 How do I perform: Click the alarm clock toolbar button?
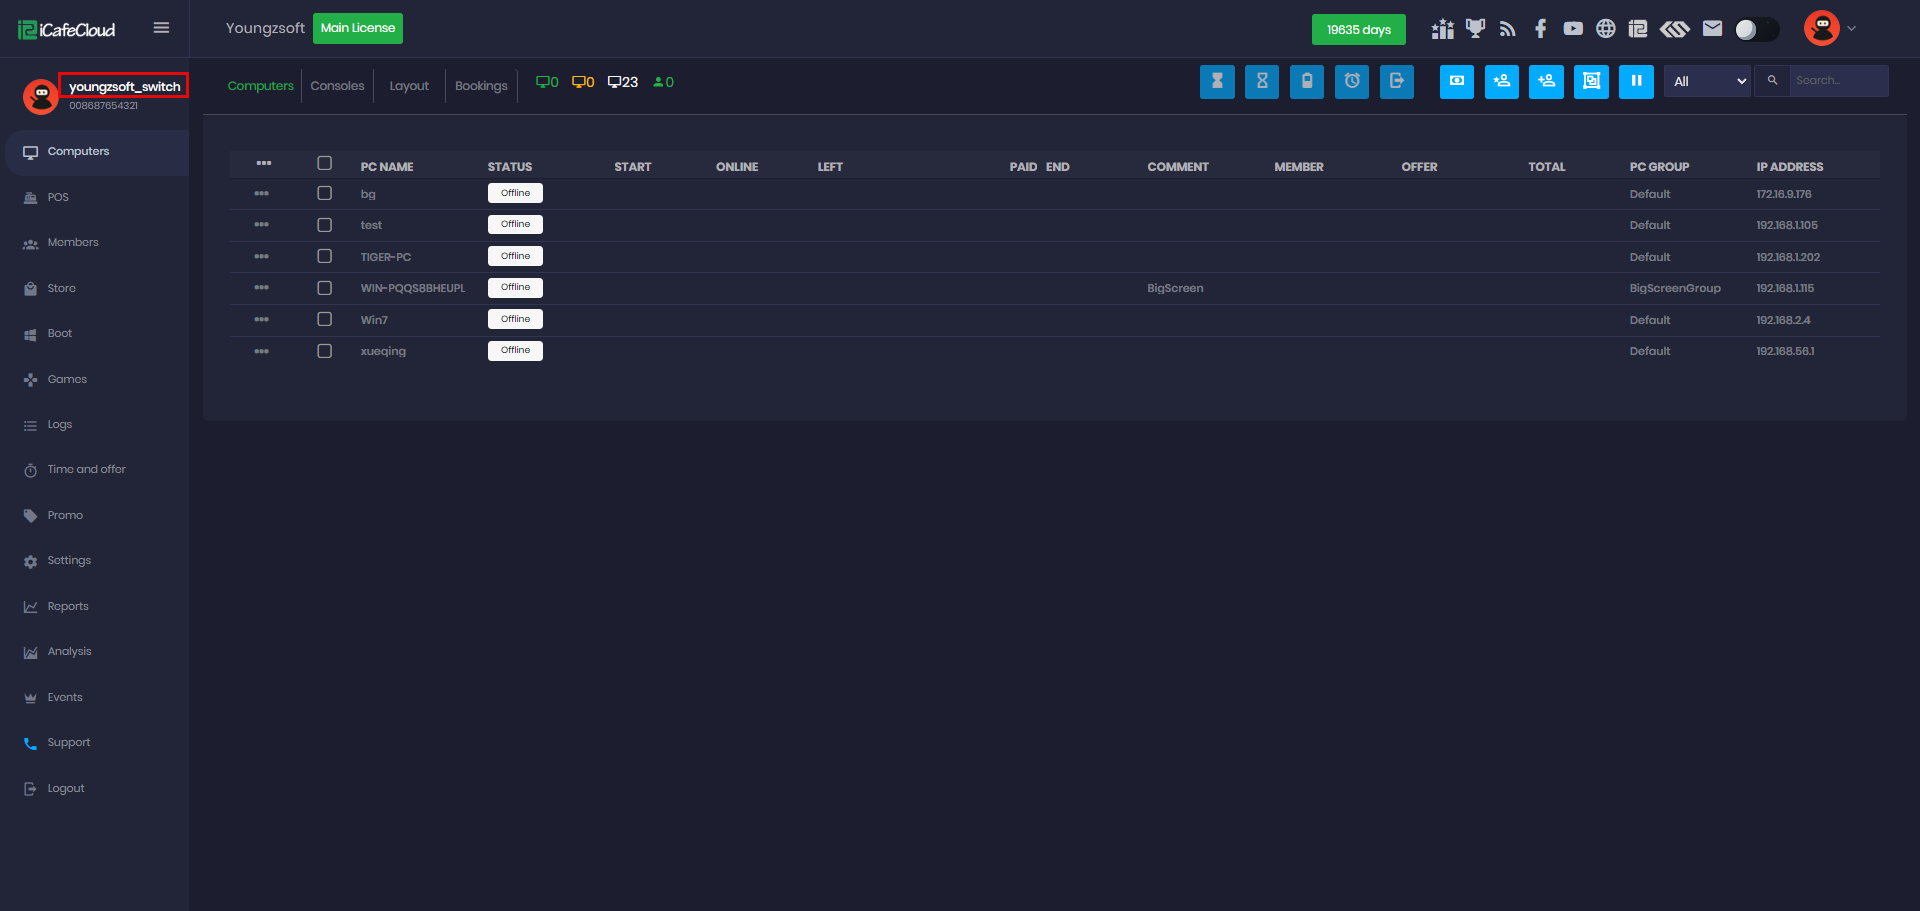pyautogui.click(x=1352, y=82)
